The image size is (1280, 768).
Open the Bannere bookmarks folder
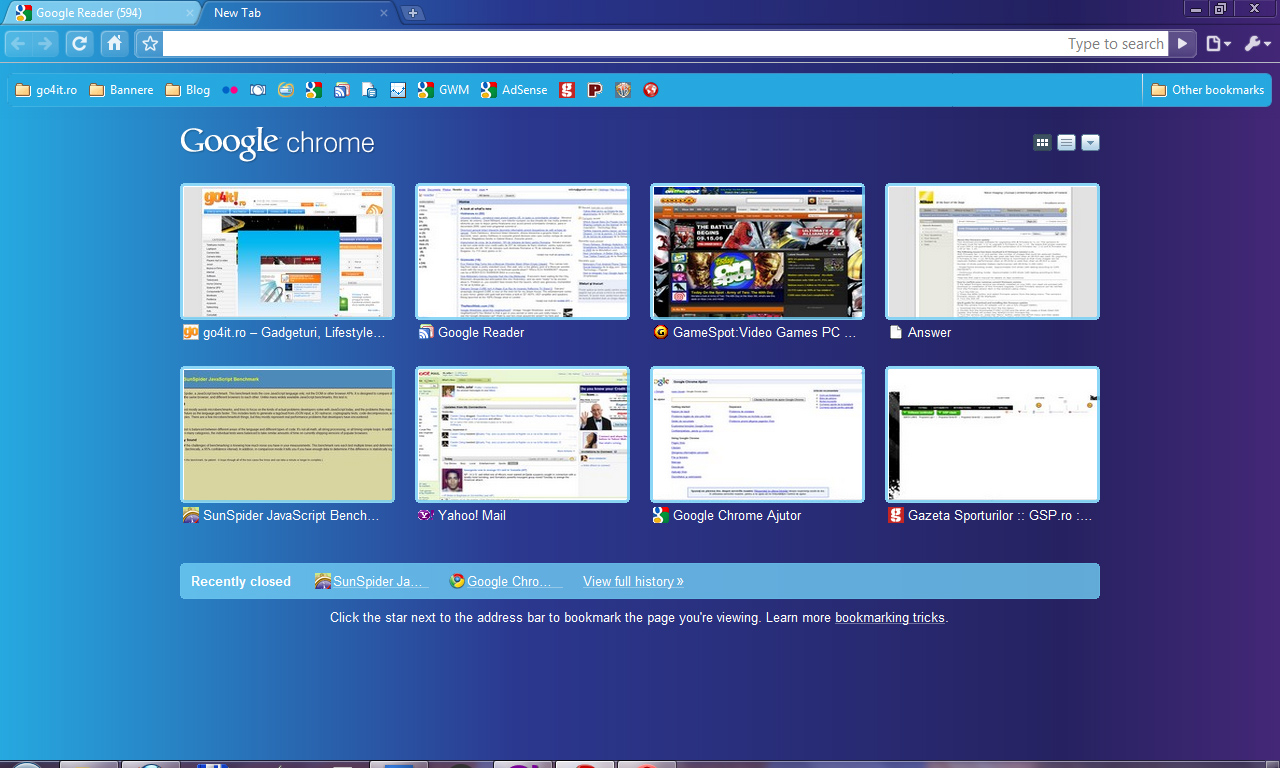coord(121,90)
